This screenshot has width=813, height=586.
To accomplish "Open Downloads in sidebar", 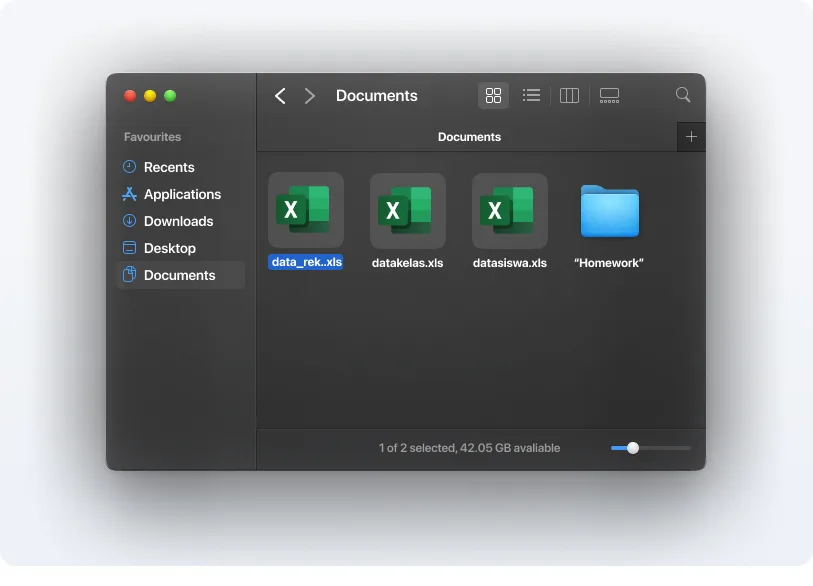I will pos(181,221).
